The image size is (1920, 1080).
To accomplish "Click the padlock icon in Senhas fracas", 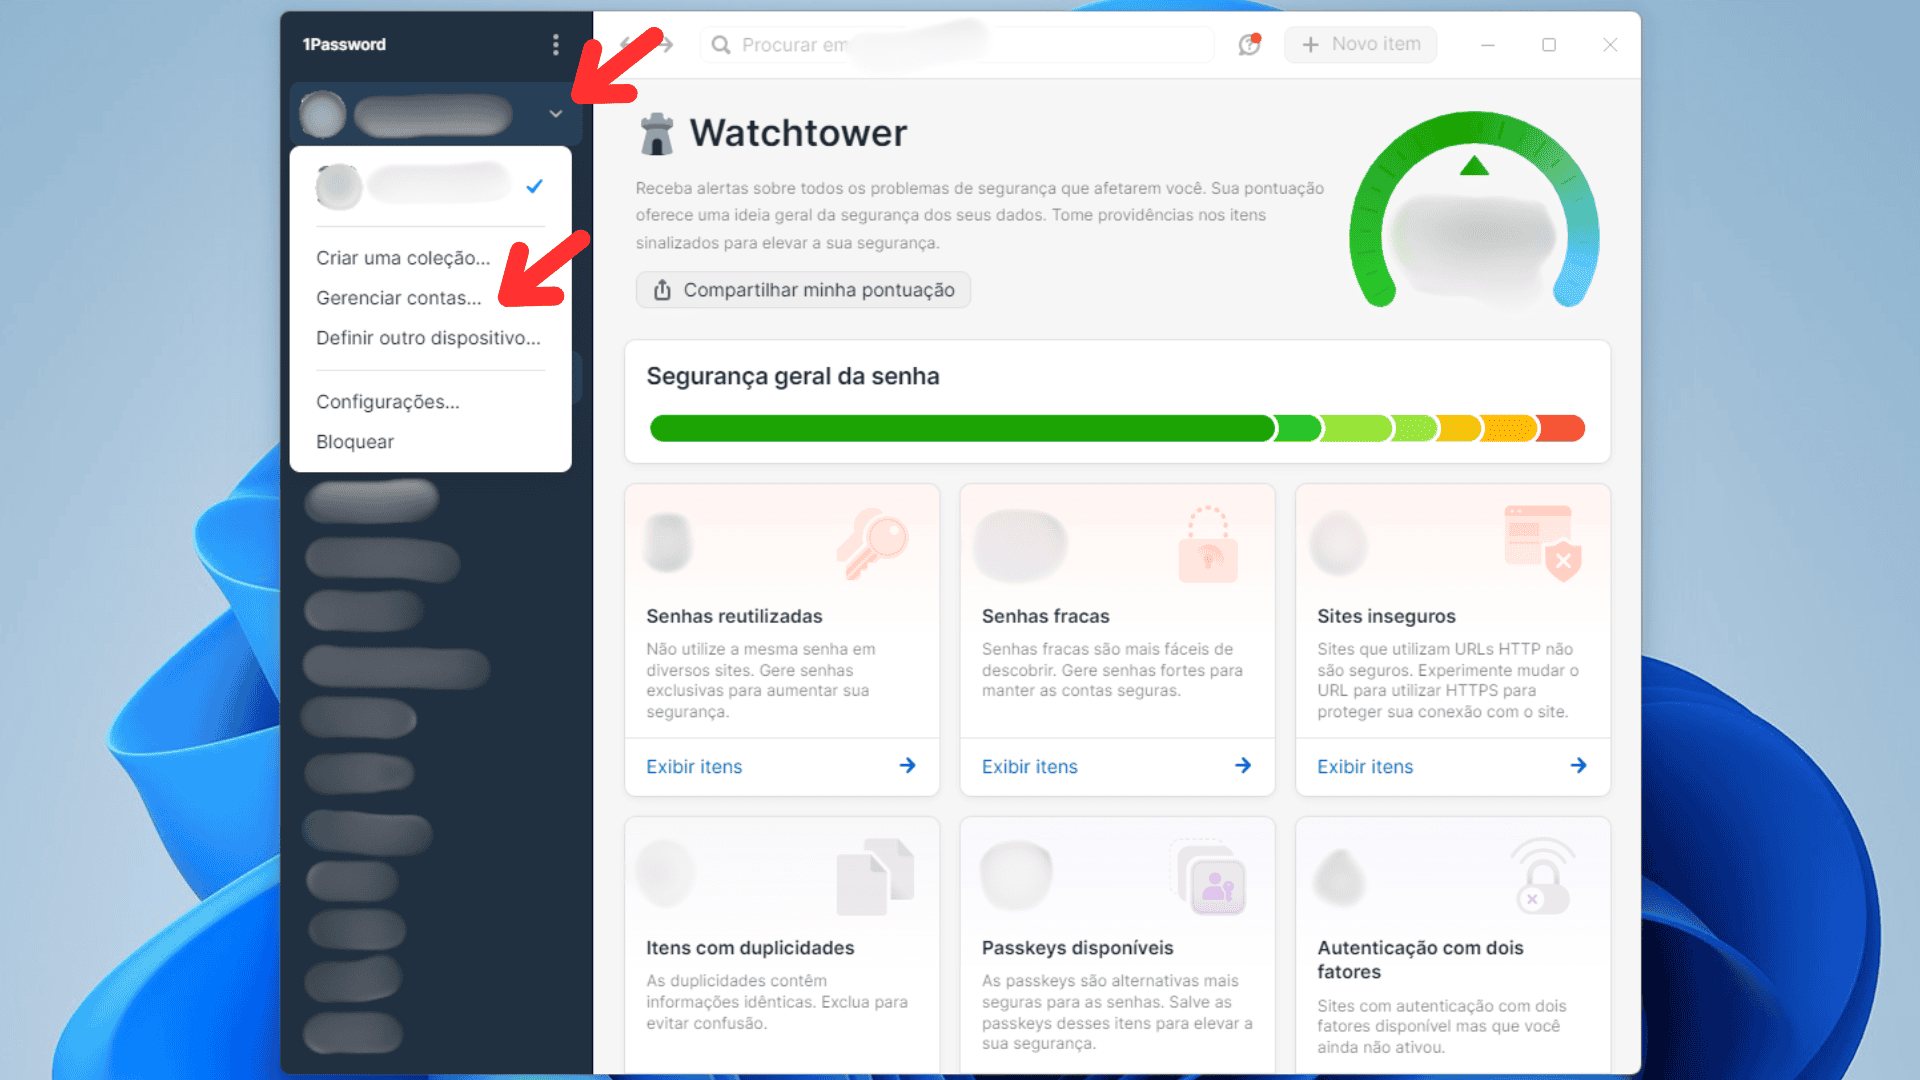I will (x=1208, y=544).
